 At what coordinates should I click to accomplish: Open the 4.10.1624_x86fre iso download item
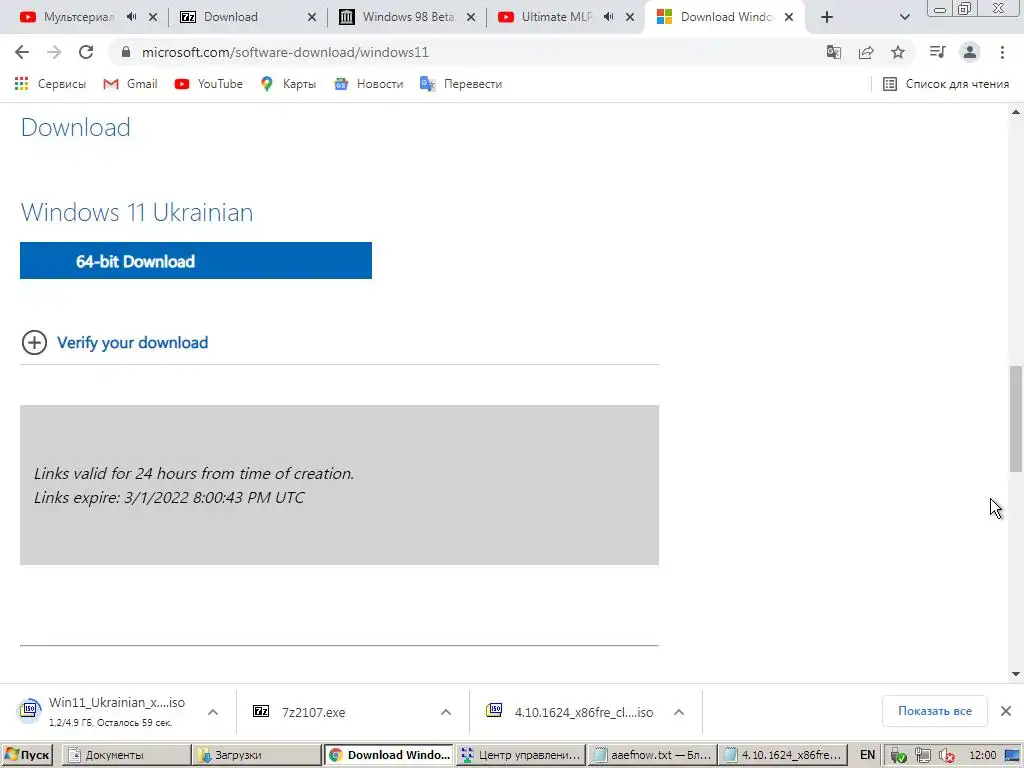(571, 712)
